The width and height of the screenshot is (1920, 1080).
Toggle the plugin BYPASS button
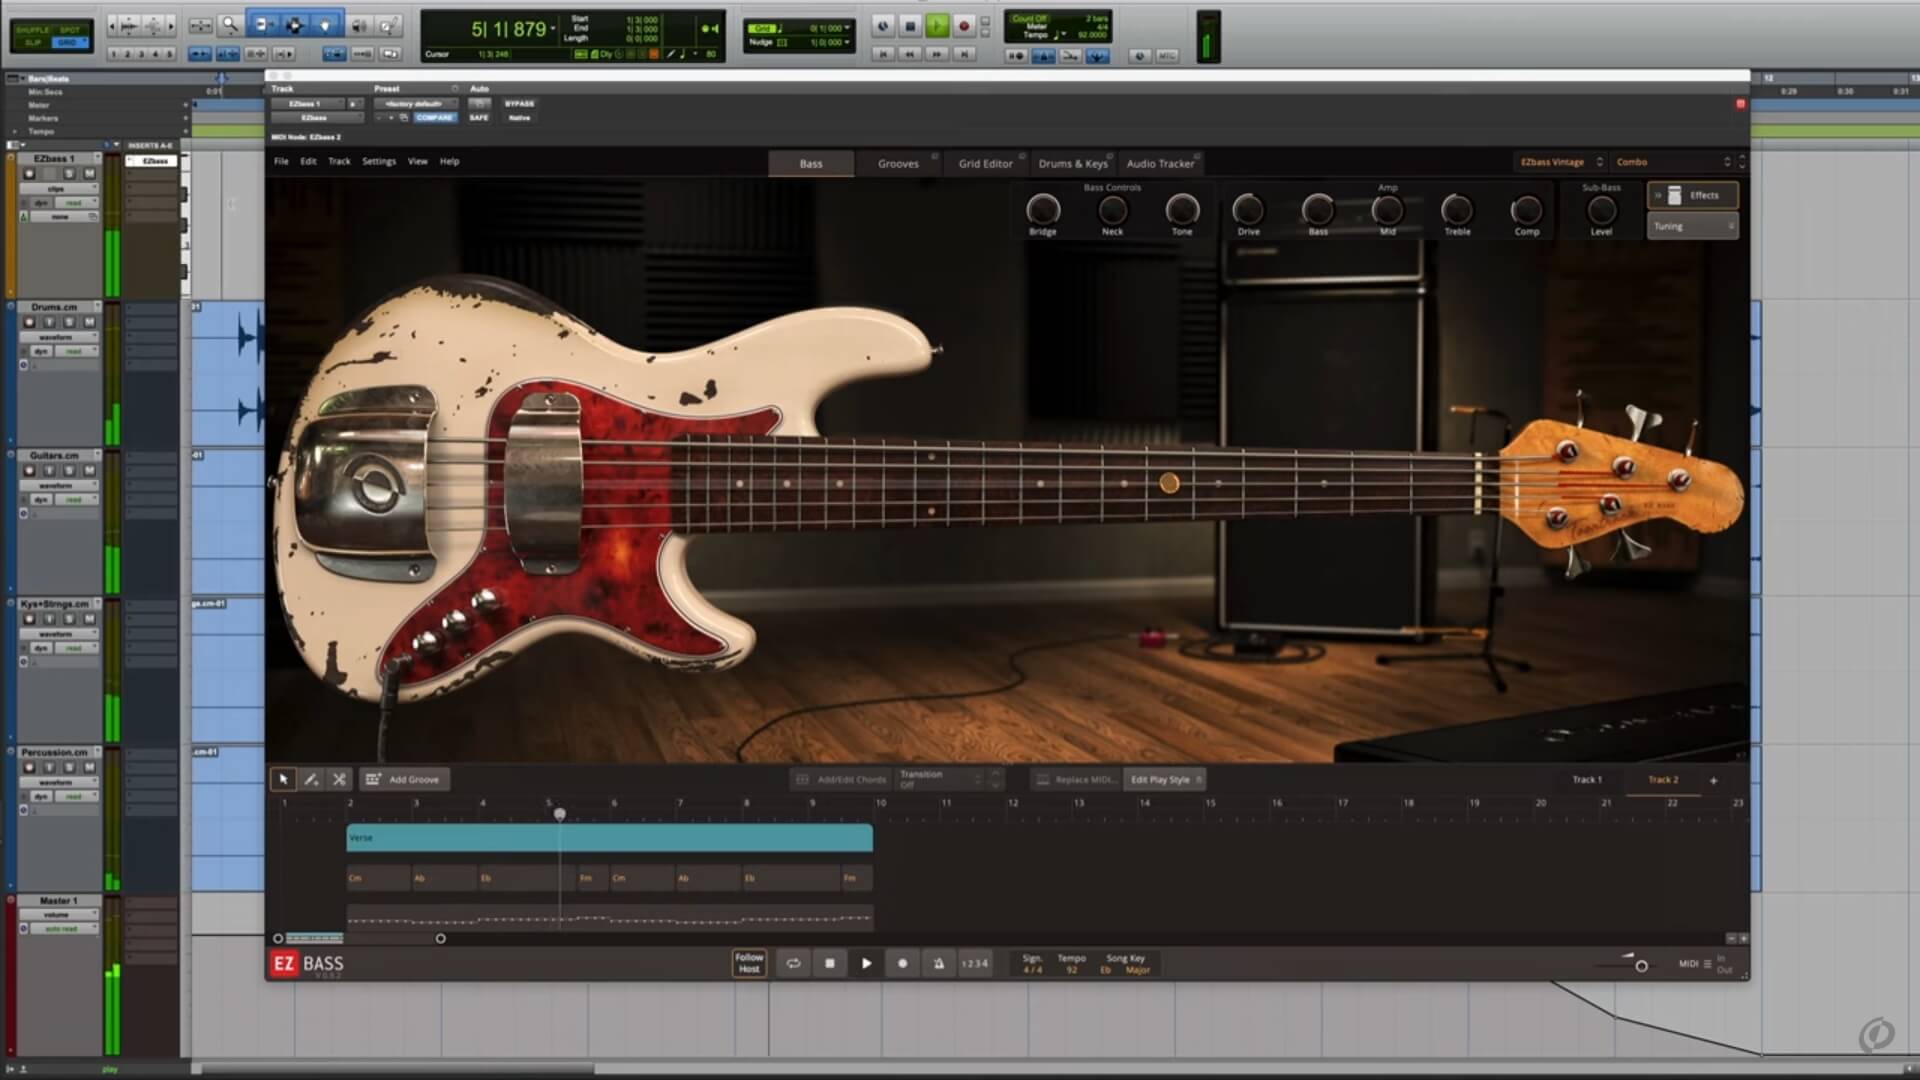click(x=519, y=104)
